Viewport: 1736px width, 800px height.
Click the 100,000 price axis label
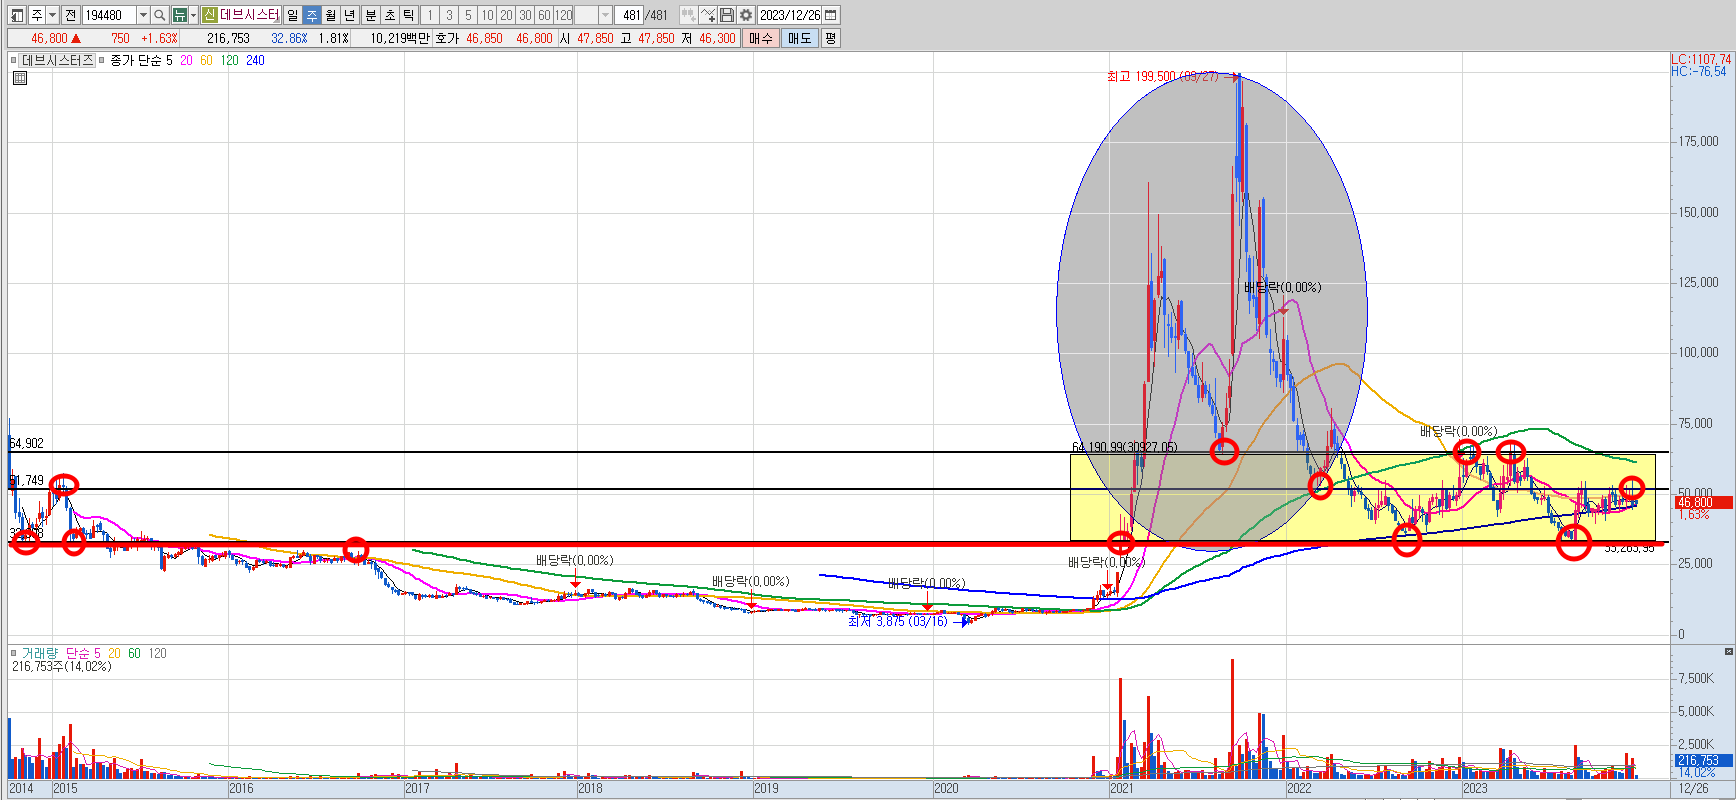pyautogui.click(x=1698, y=352)
